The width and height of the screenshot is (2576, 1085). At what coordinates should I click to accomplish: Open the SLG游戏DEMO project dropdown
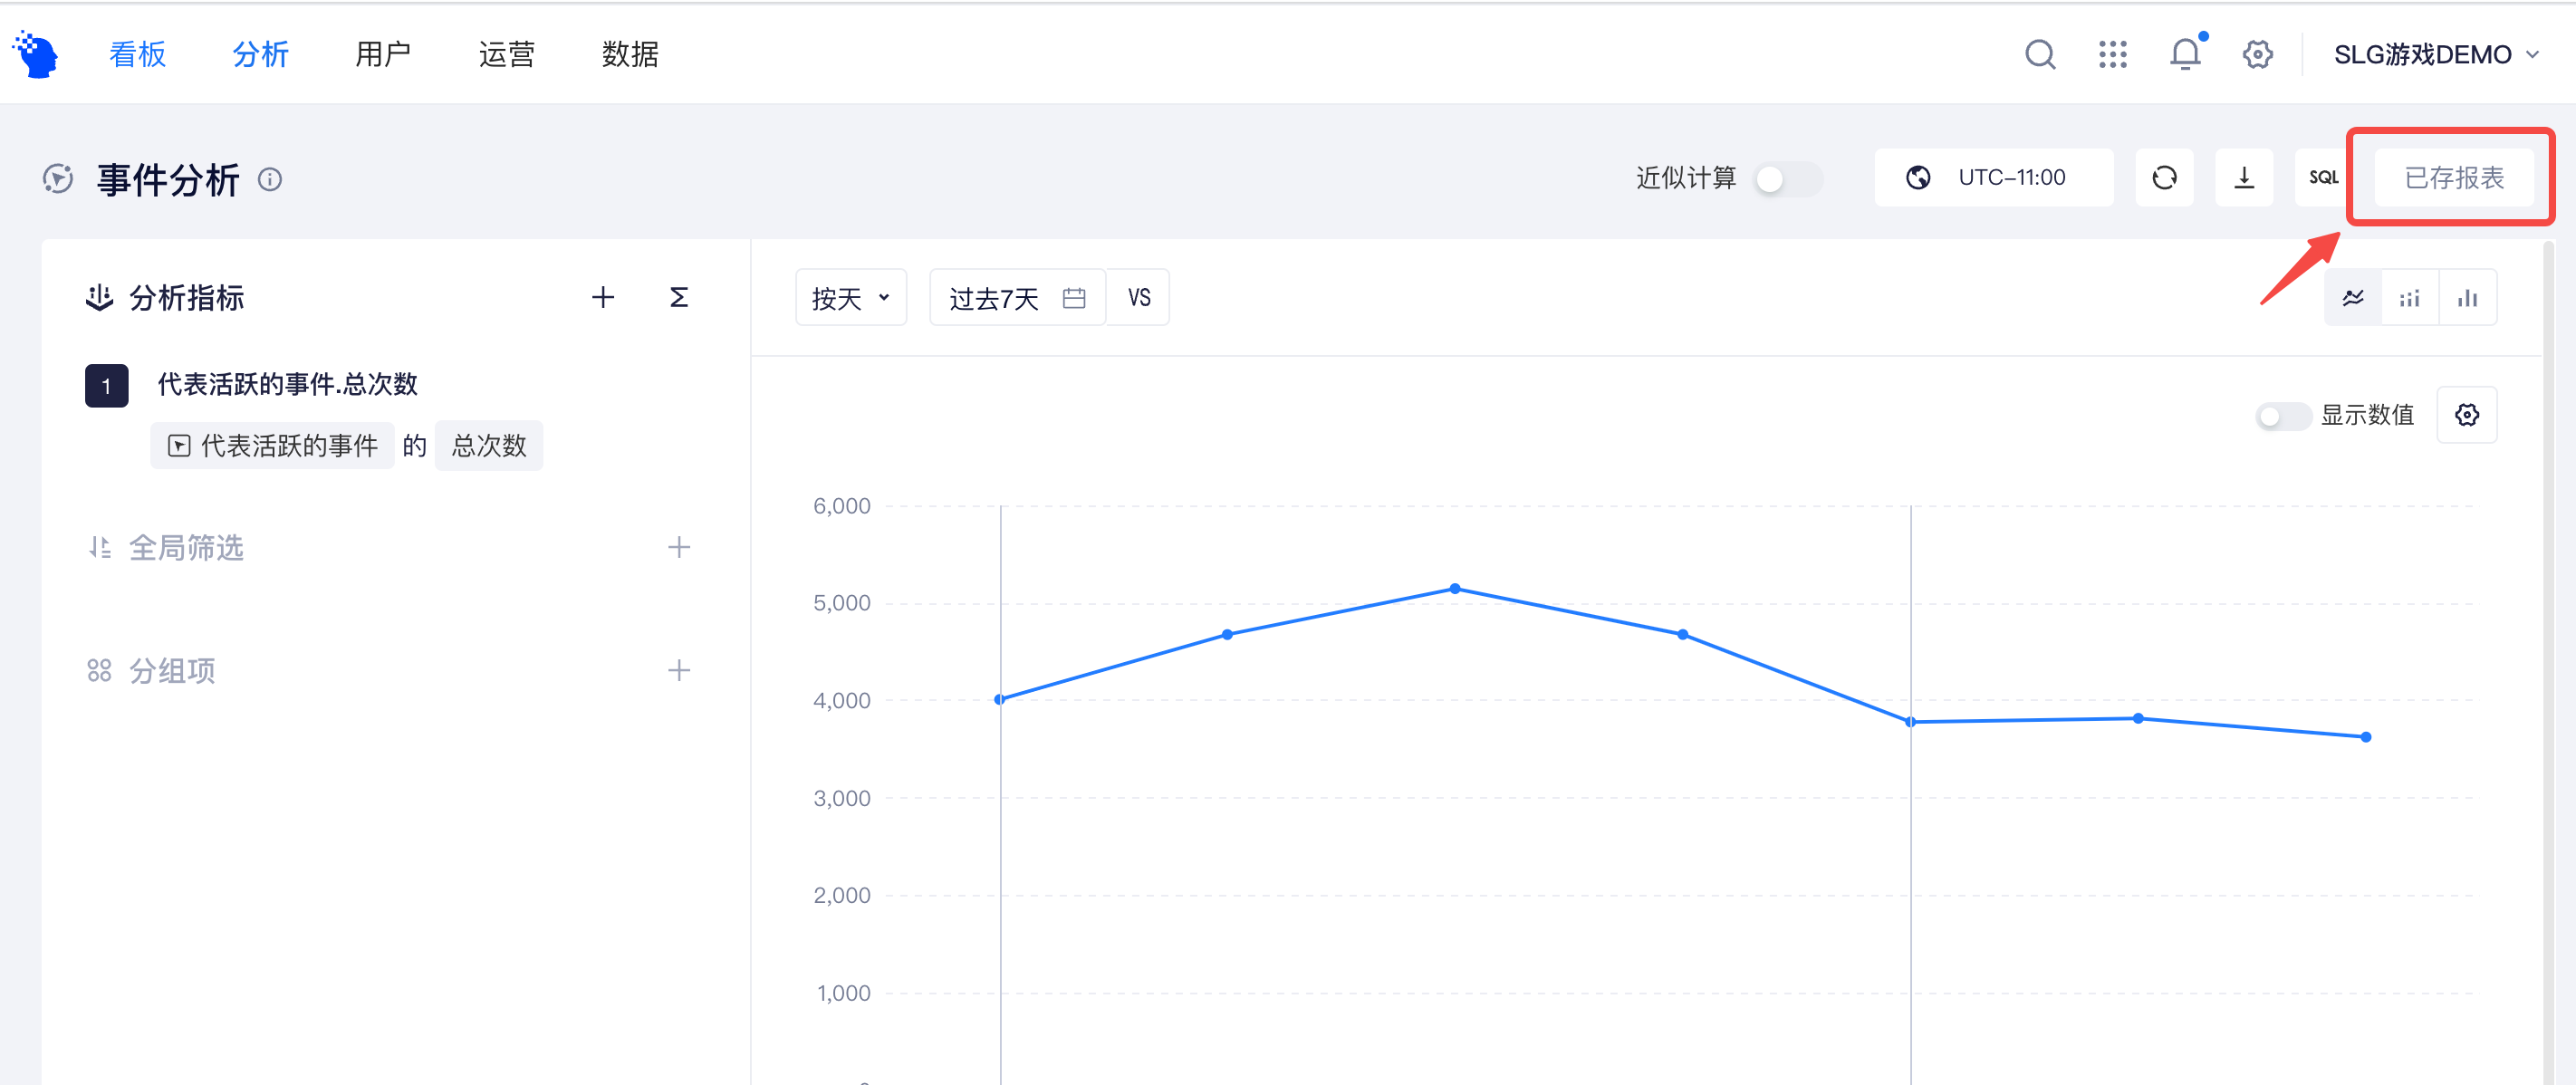pos(2435,54)
